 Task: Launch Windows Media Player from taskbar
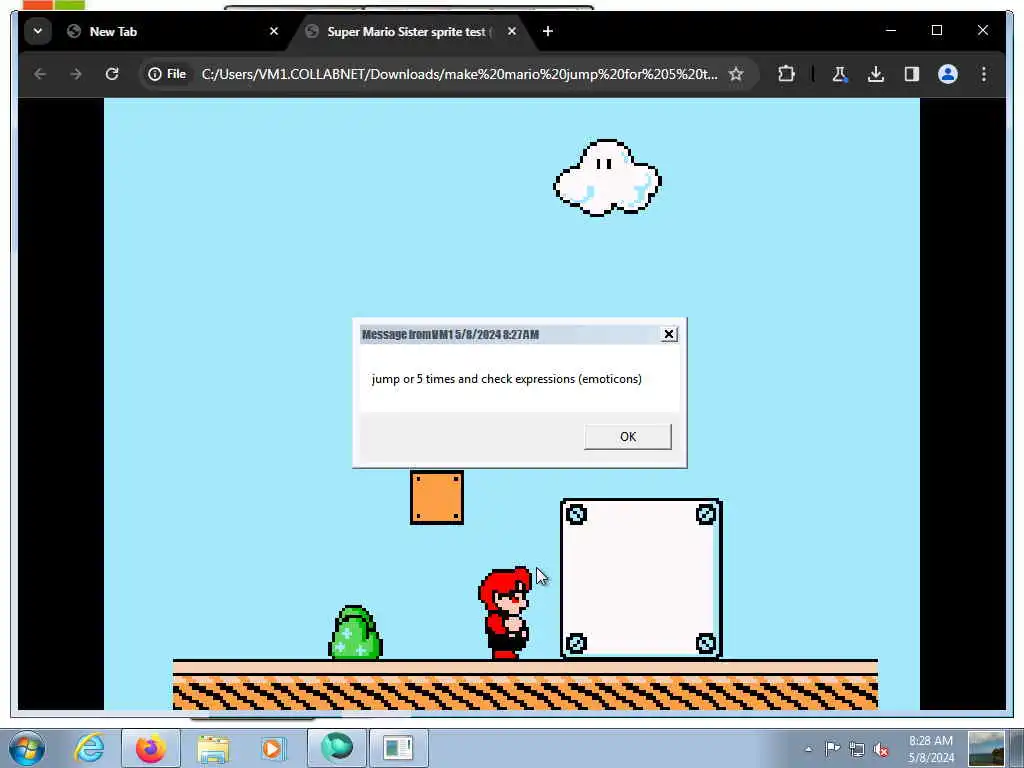274,748
